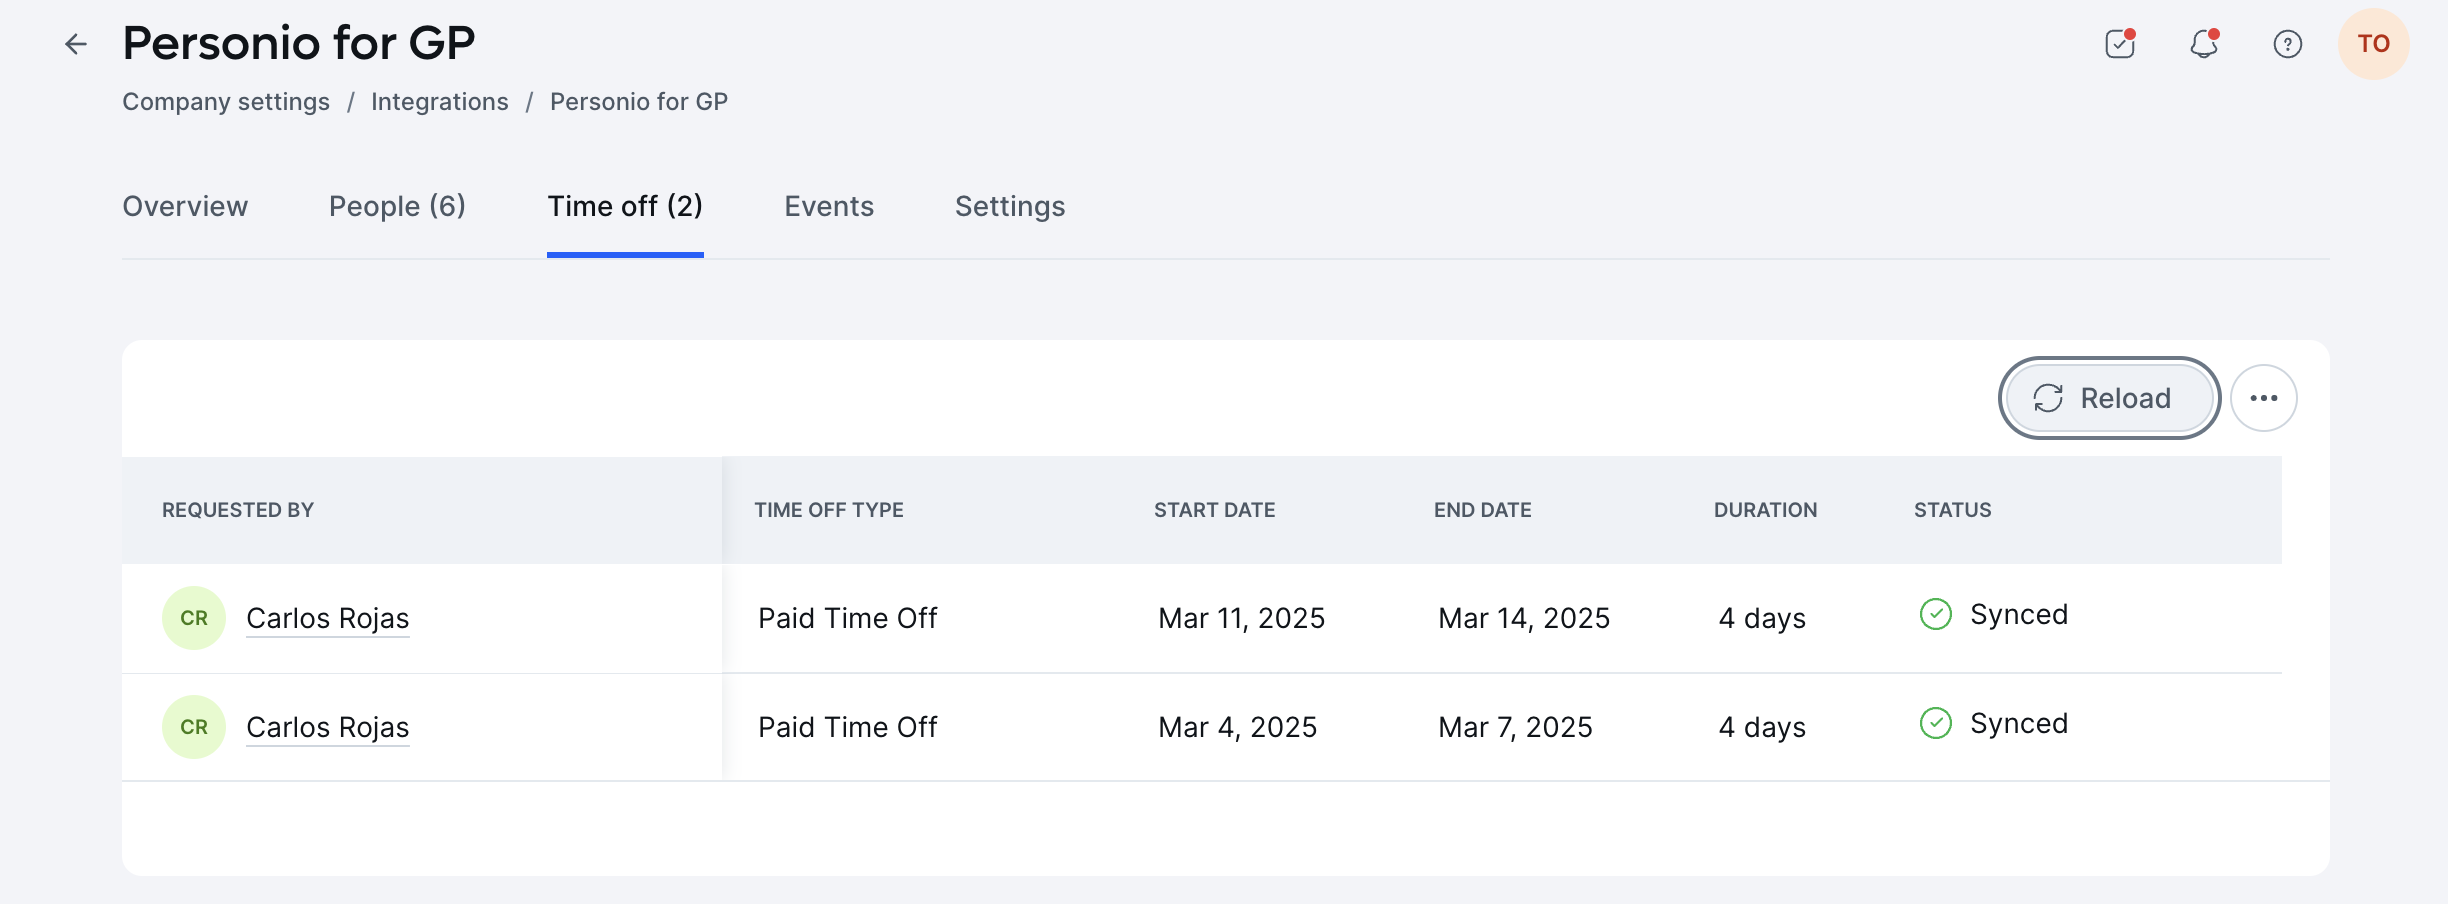Click the CR avatar in the Mar 11 row
2448x904 pixels.
tap(194, 618)
